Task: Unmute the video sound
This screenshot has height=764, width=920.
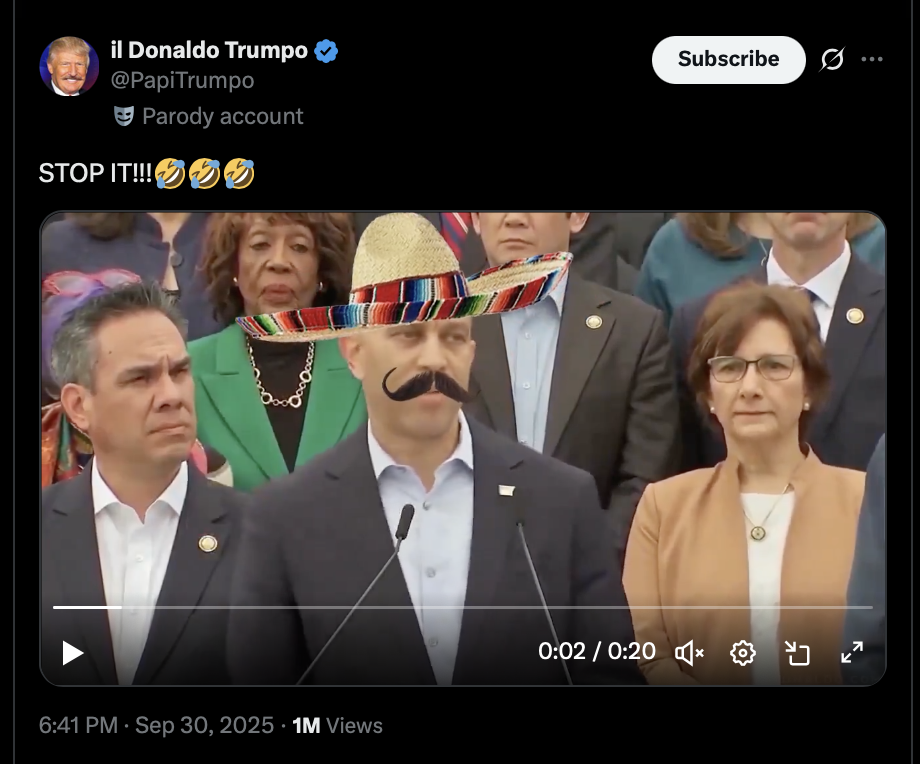Action: [x=689, y=653]
